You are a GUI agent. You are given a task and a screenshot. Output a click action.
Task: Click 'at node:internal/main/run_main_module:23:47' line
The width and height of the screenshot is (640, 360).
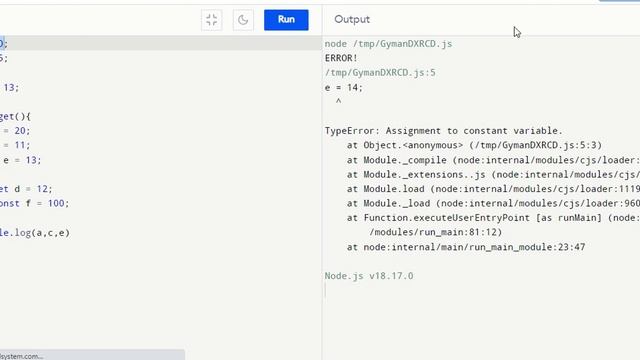pos(466,247)
